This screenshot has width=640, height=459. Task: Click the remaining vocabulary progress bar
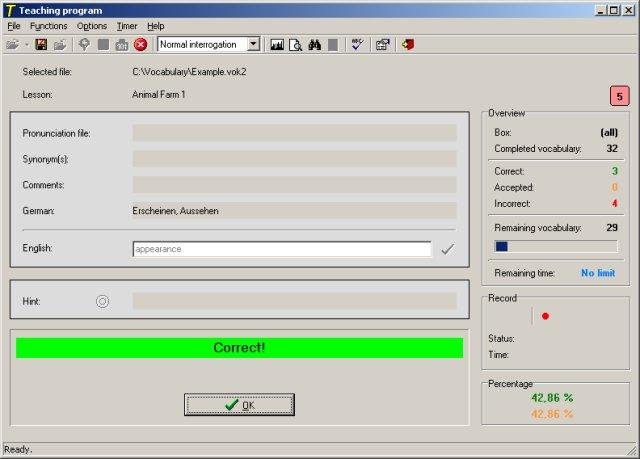point(556,246)
